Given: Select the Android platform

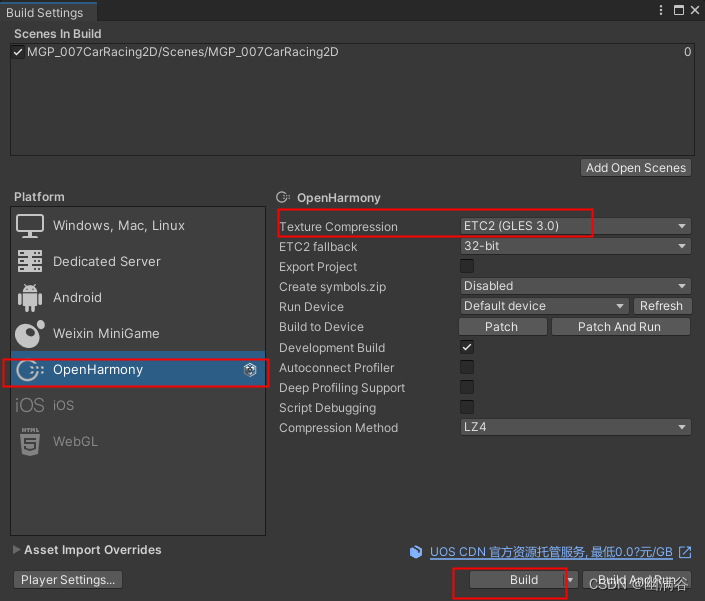Looking at the screenshot, I should (x=138, y=298).
